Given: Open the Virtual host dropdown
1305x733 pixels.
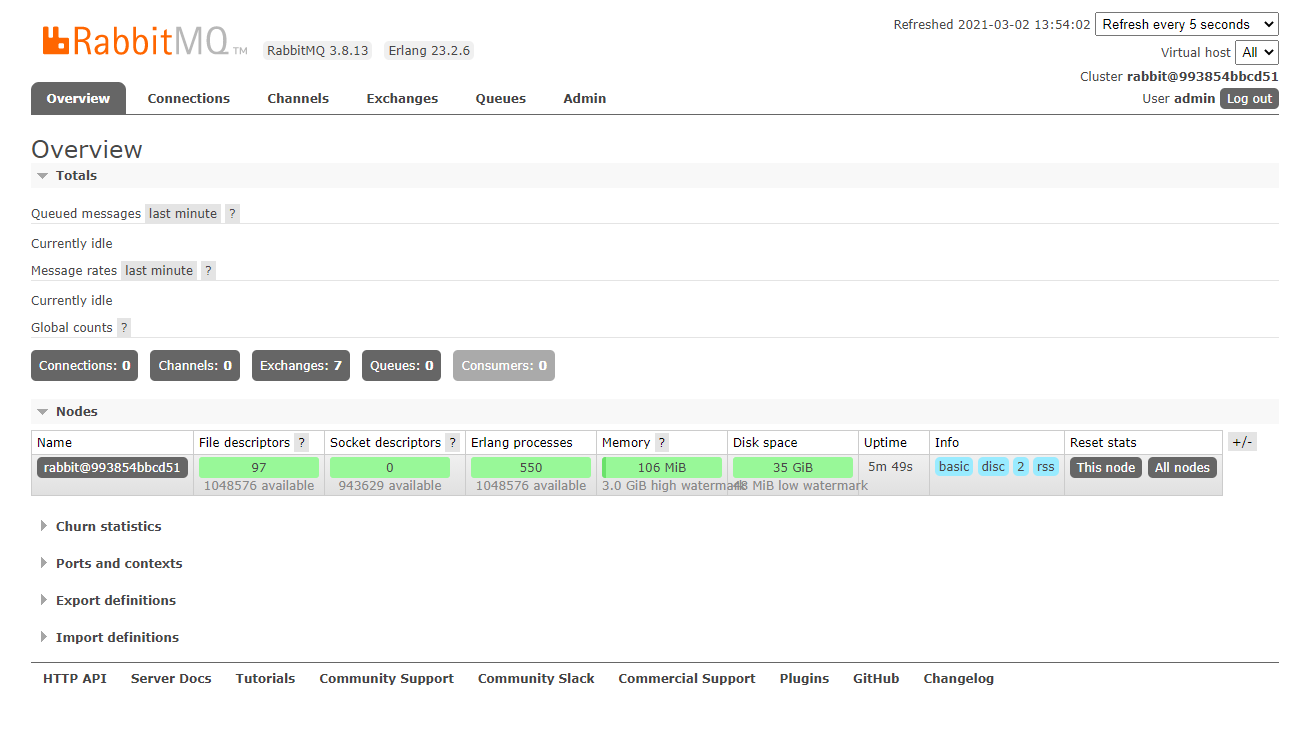Looking at the screenshot, I should point(1257,52).
